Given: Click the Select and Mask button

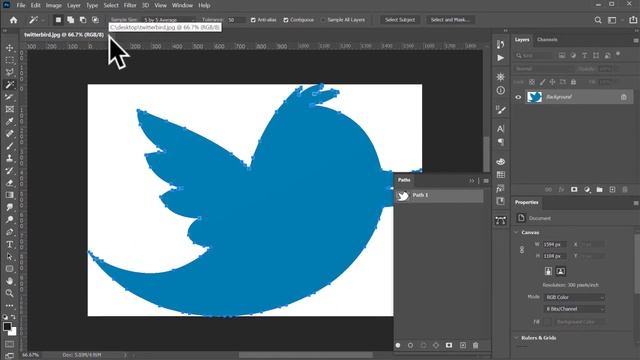Looking at the screenshot, I should (450, 20).
